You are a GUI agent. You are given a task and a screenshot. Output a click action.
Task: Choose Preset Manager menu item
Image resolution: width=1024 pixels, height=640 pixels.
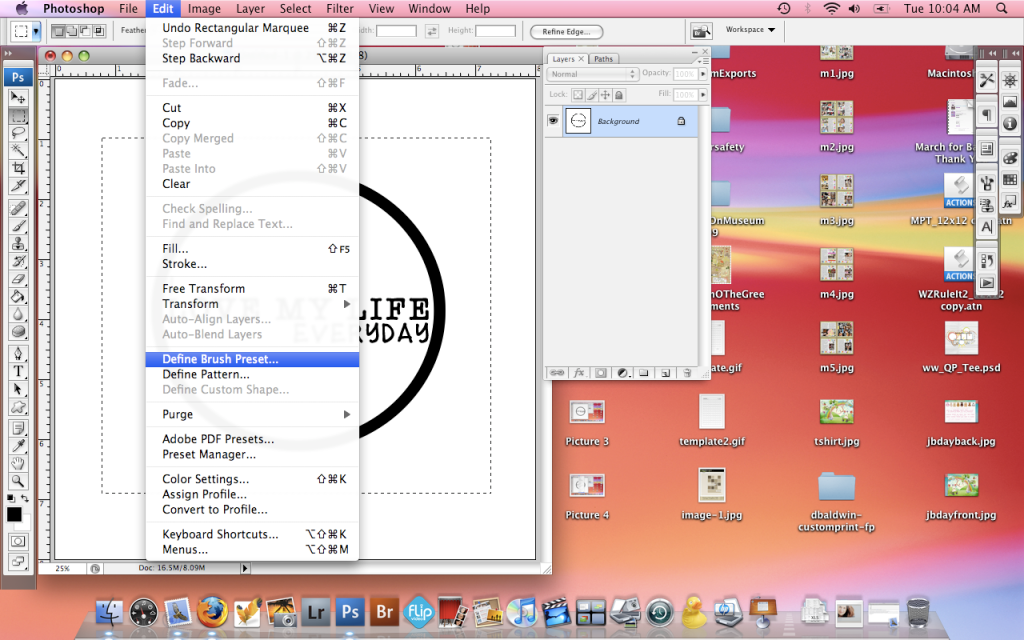252,454
